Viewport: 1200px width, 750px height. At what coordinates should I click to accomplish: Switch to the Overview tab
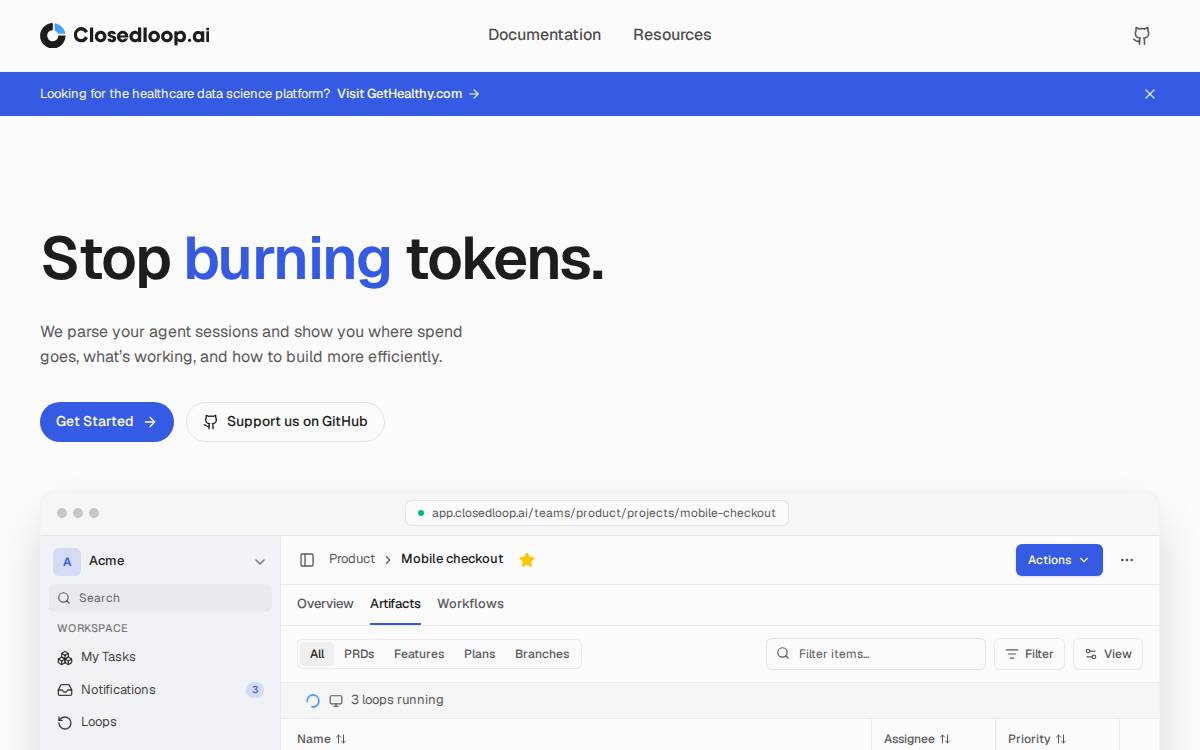(325, 604)
